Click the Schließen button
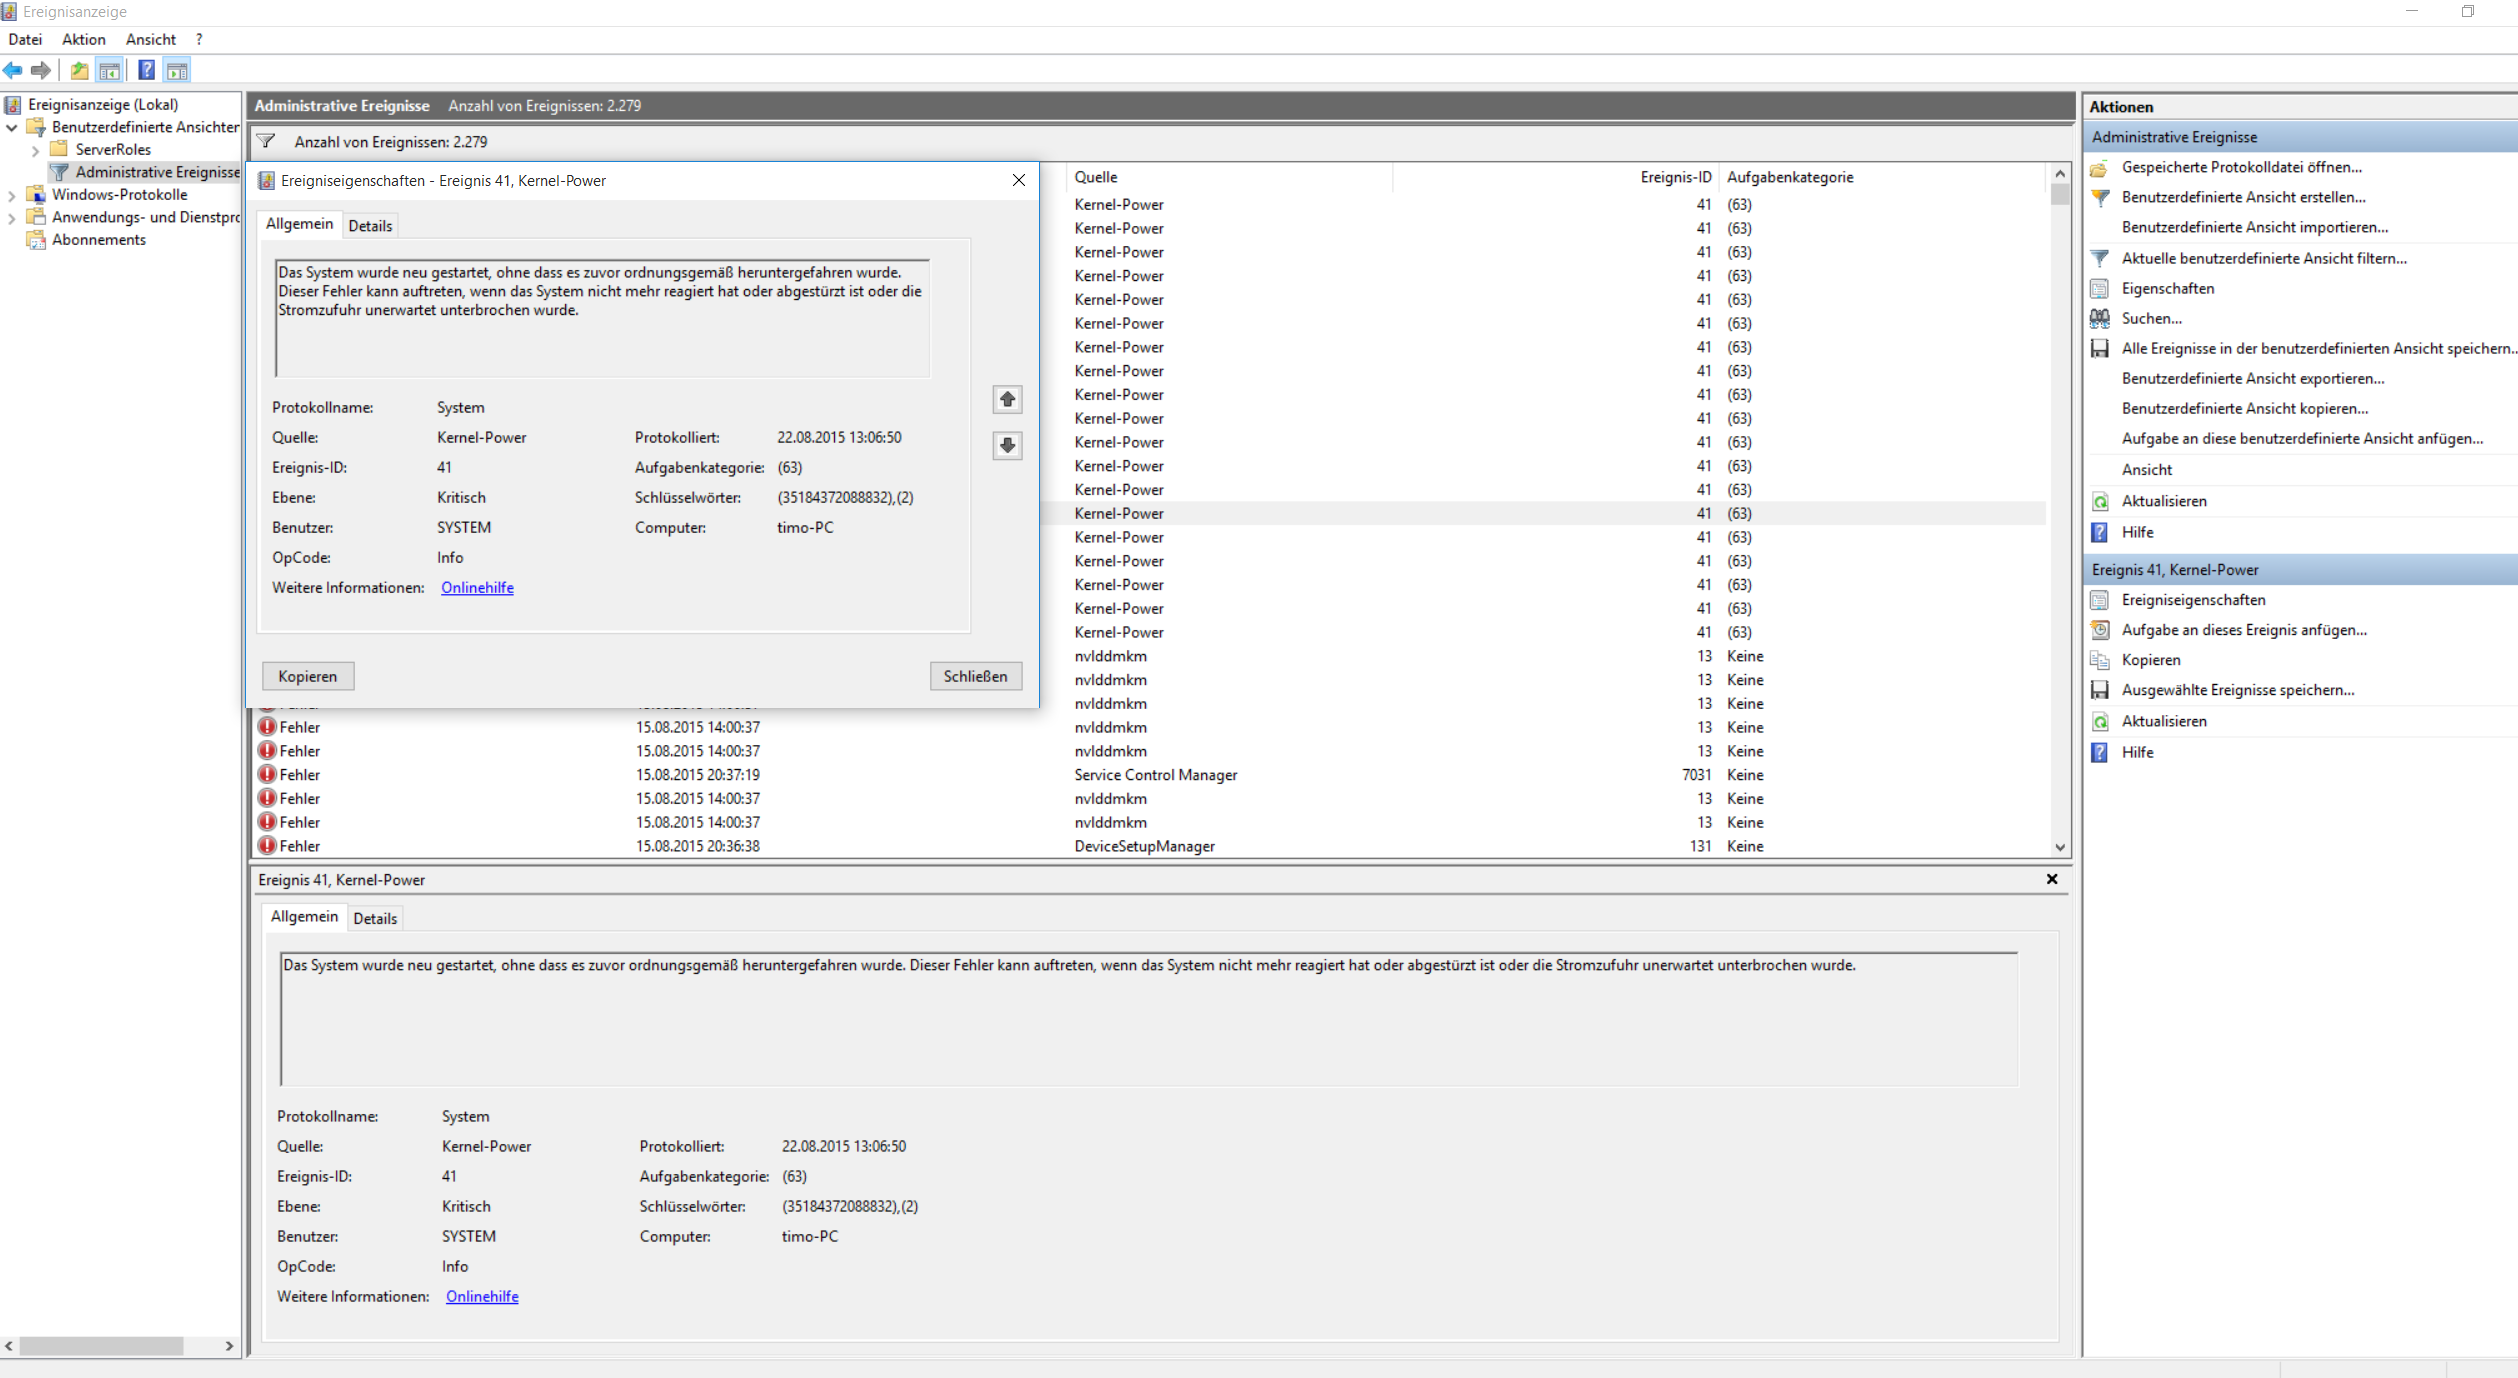The image size is (2518, 1378). click(x=975, y=676)
